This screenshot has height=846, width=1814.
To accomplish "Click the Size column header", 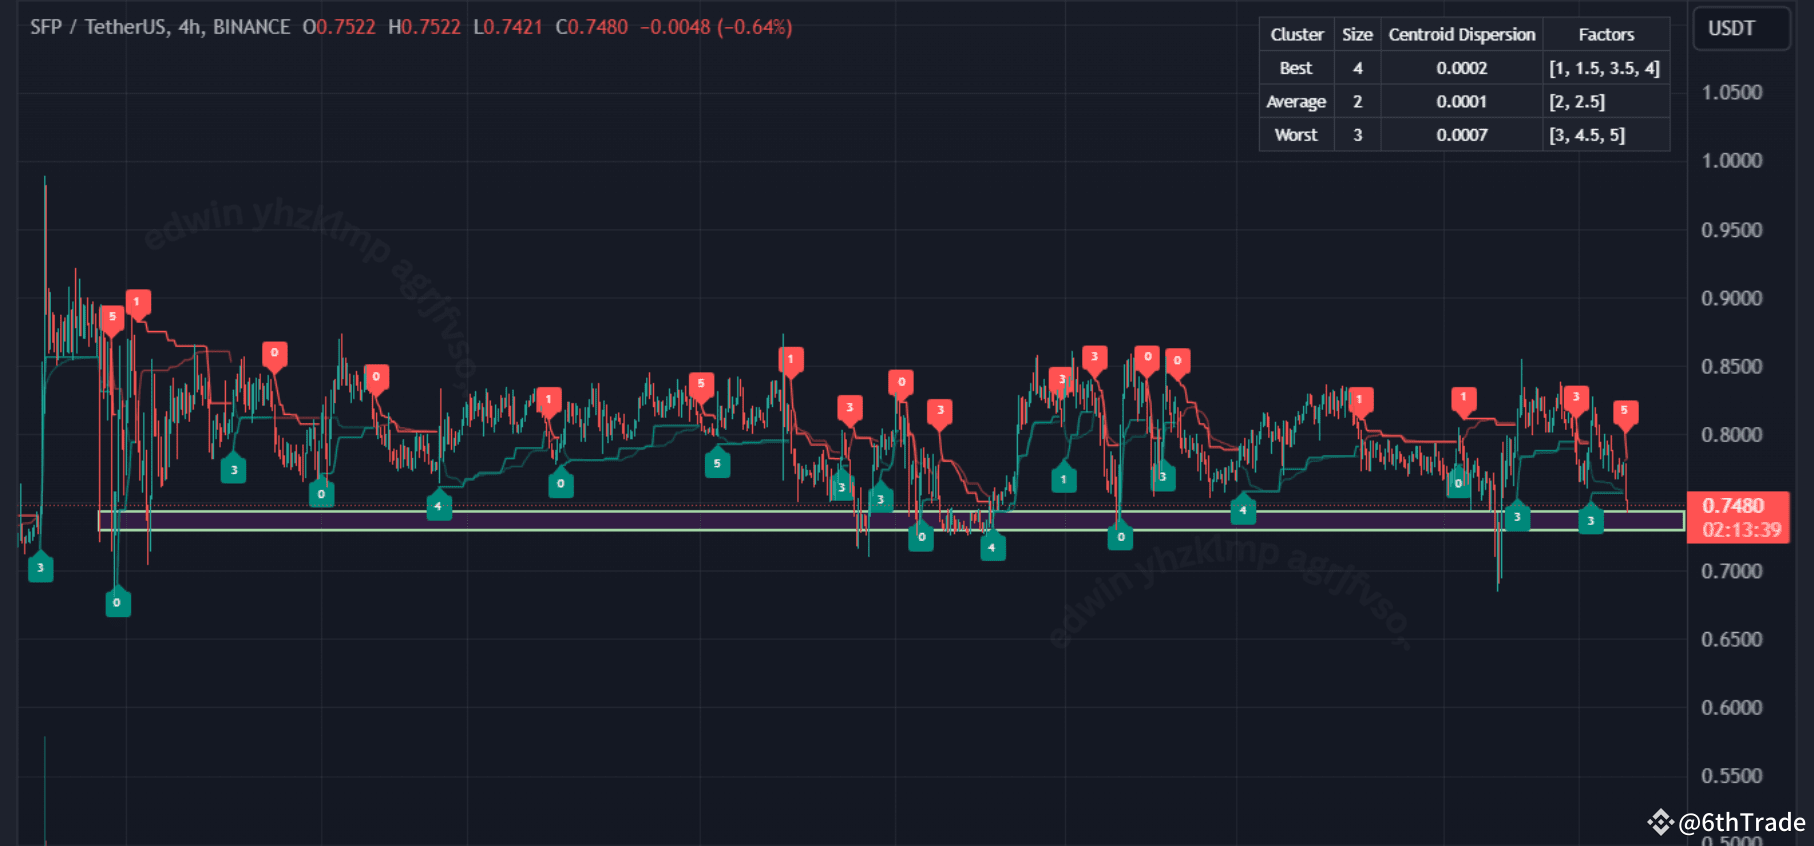I will tap(1357, 34).
